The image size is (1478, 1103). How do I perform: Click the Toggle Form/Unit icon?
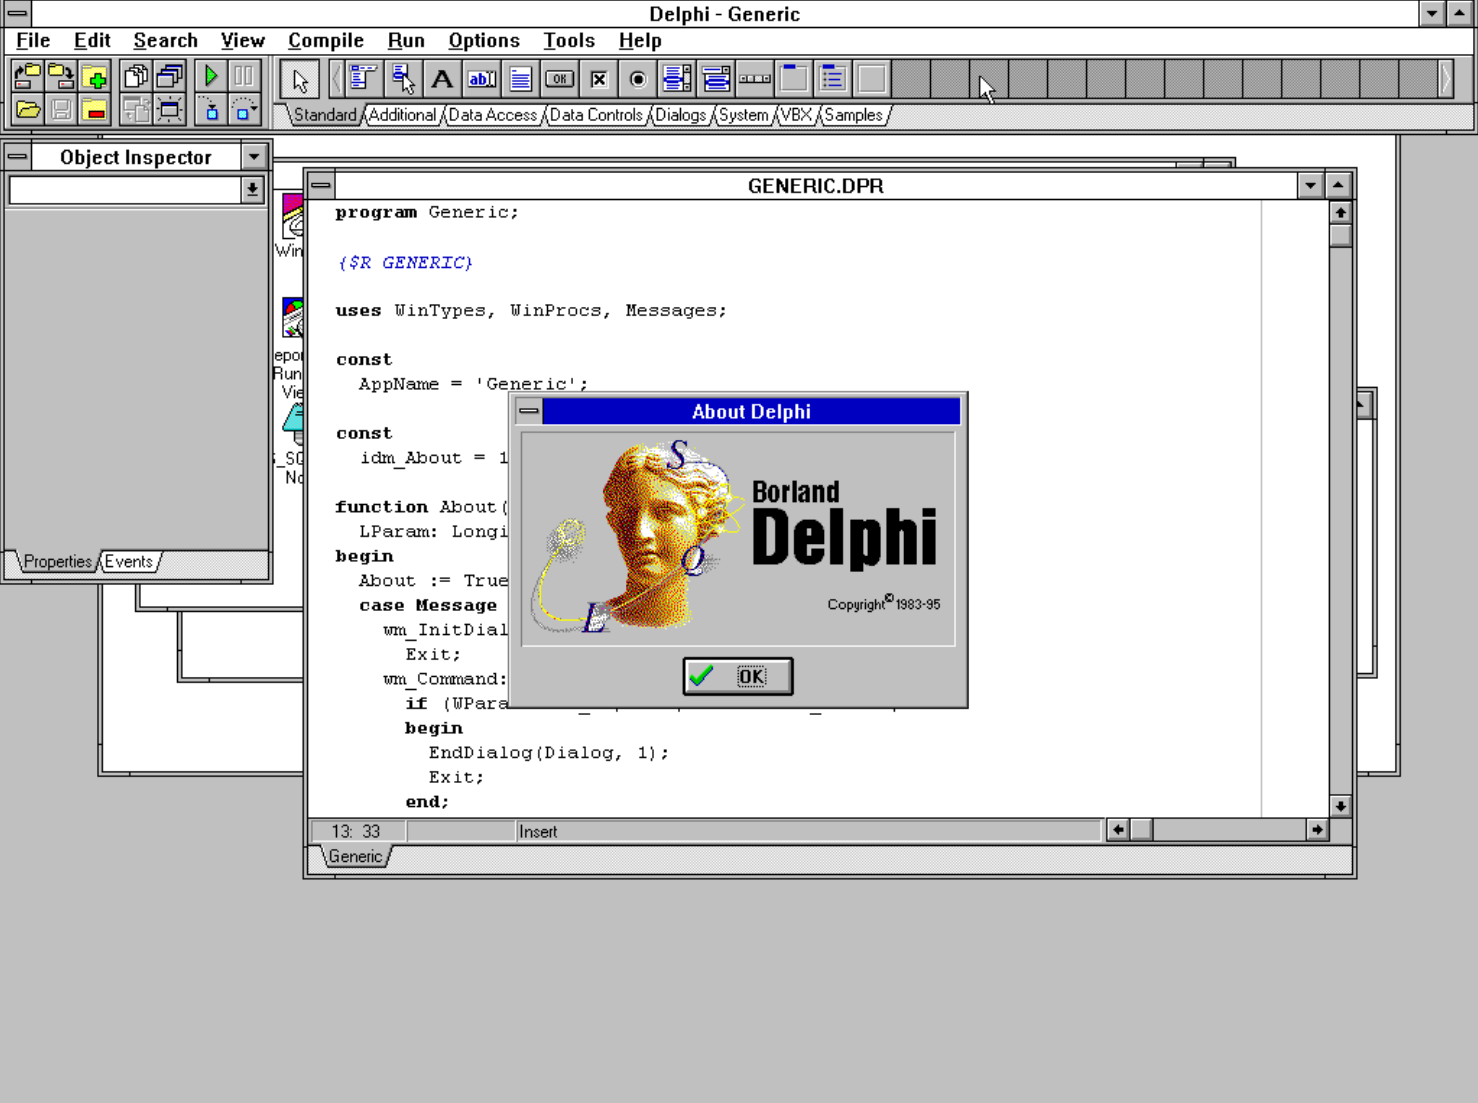pyautogui.click(x=135, y=110)
